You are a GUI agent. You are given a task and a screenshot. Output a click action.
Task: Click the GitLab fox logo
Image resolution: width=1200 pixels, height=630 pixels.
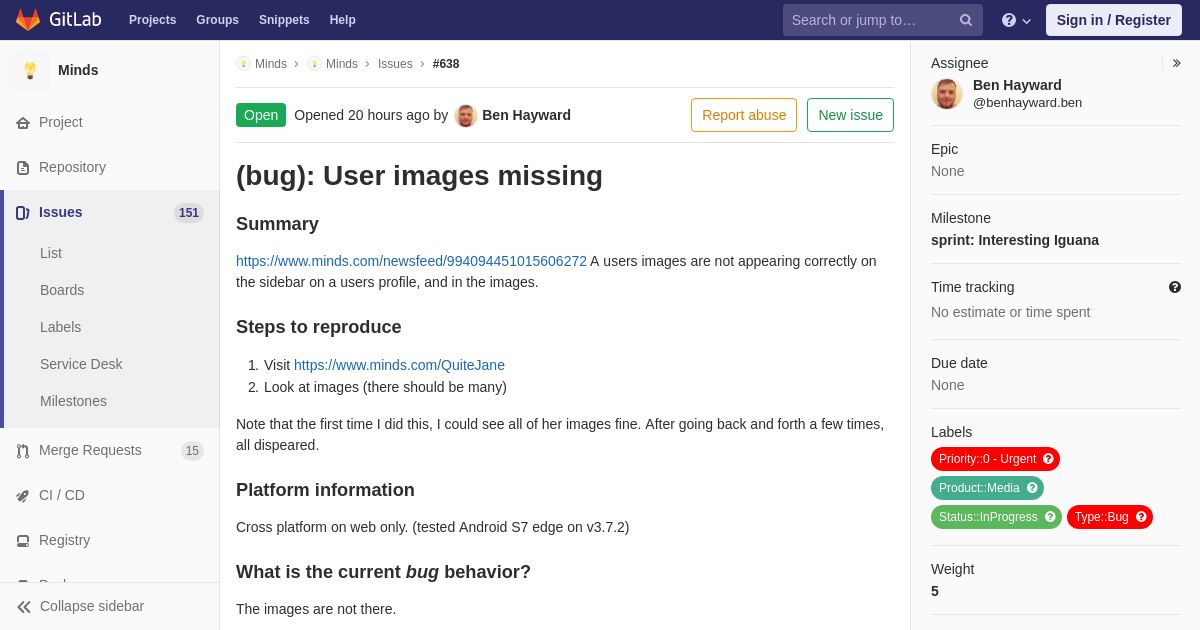pyautogui.click(x=28, y=20)
